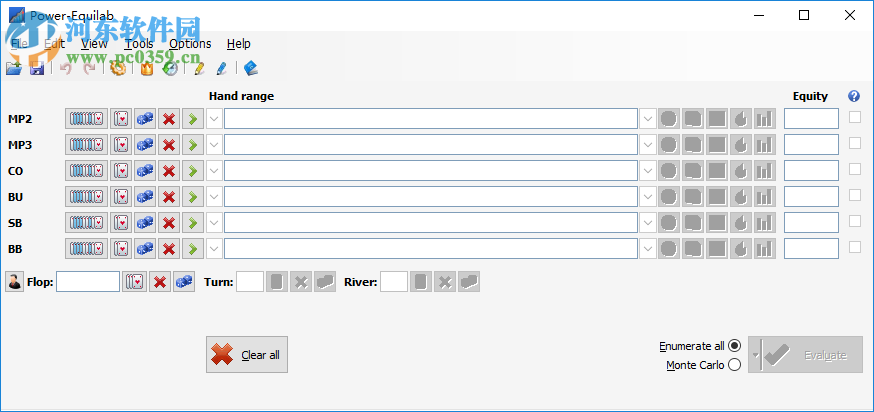Randomize the Flop with the dice icon

coord(184,282)
